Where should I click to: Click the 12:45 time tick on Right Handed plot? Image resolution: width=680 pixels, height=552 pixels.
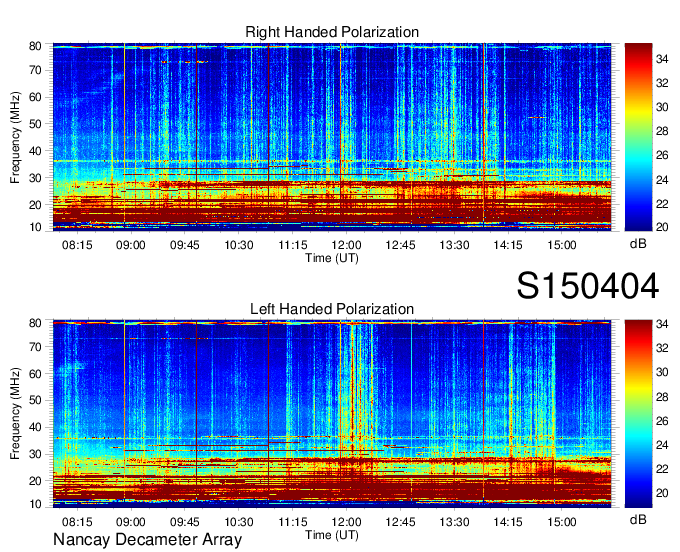pos(400,245)
